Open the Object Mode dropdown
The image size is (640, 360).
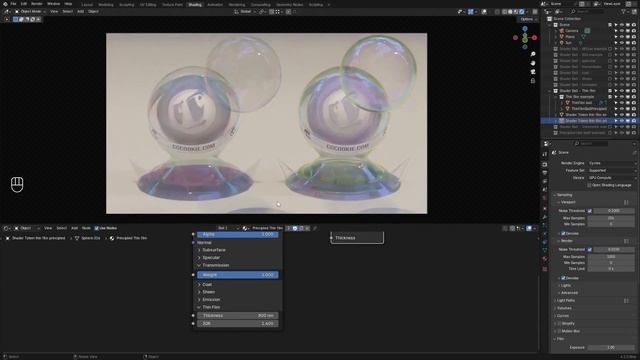30,11
